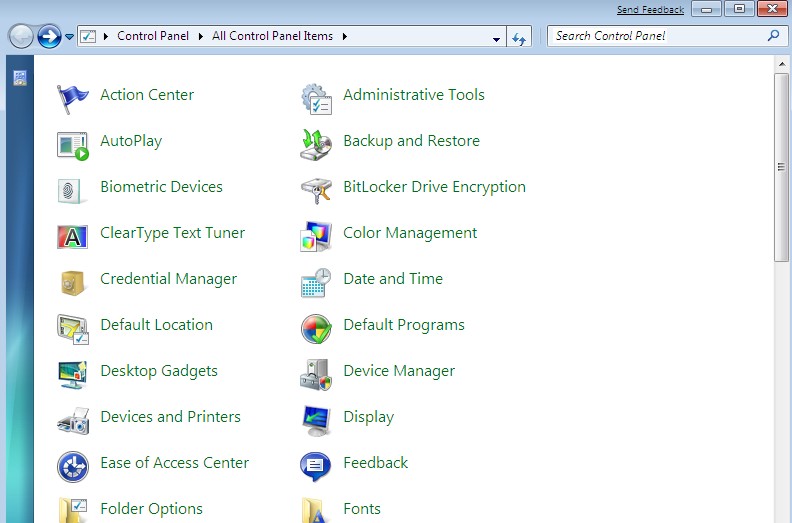792x523 pixels.
Task: Open the AutoPlay icon
Action: tap(73, 146)
